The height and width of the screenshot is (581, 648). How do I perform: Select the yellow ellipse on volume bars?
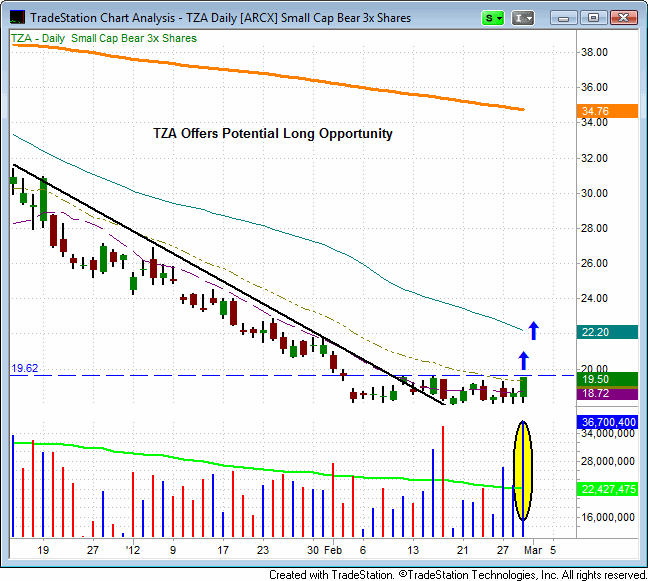tap(522, 471)
